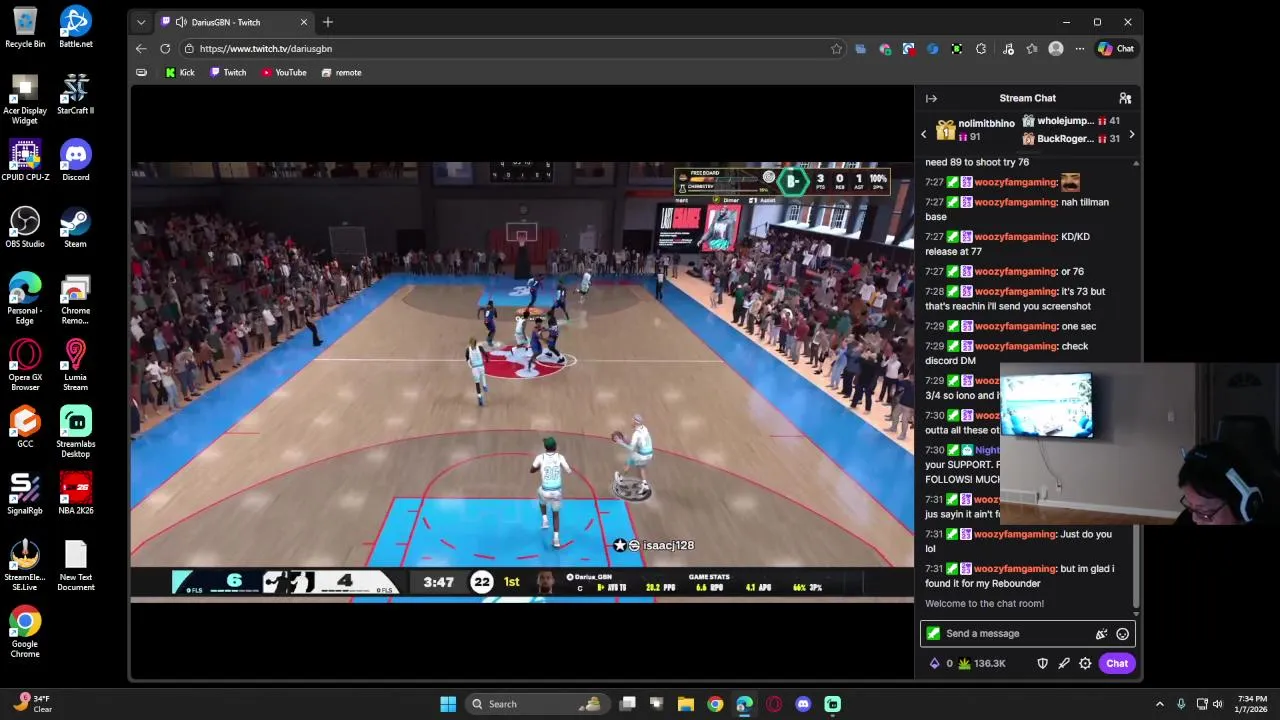Image resolution: width=1280 pixels, height=720 pixels.
Task: Click the purple Chat send button
Action: [x=1117, y=663]
